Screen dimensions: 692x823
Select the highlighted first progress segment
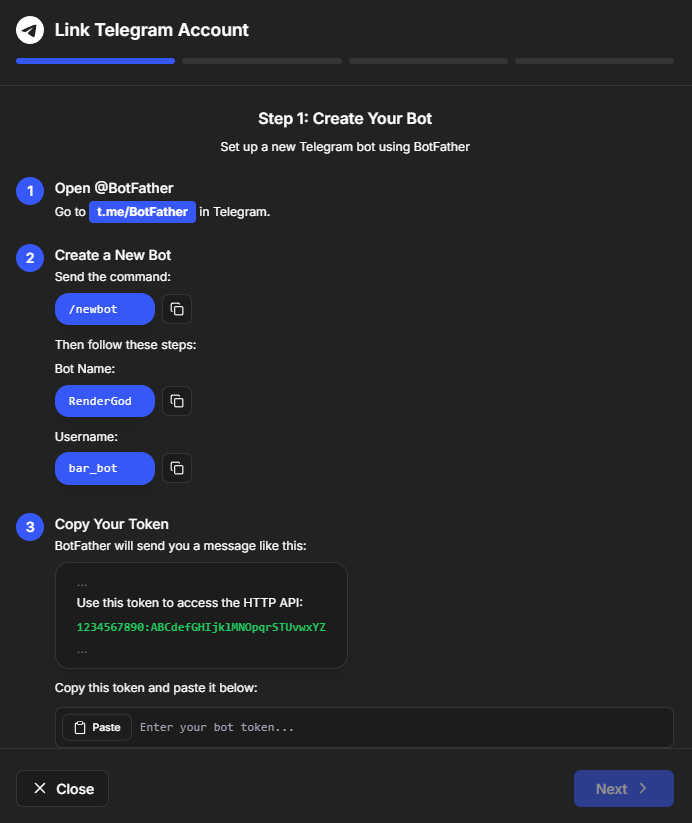pyautogui.click(x=95, y=61)
